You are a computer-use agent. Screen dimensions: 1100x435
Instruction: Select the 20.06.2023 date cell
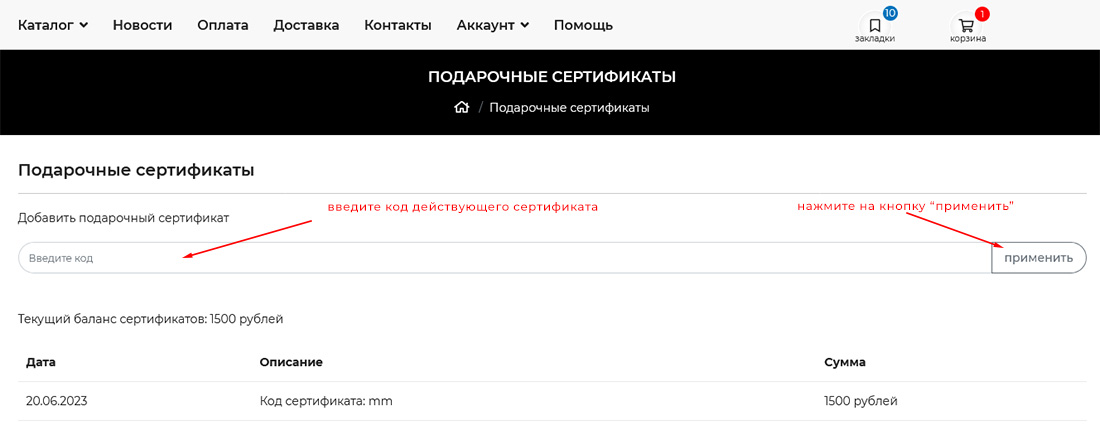coord(58,401)
